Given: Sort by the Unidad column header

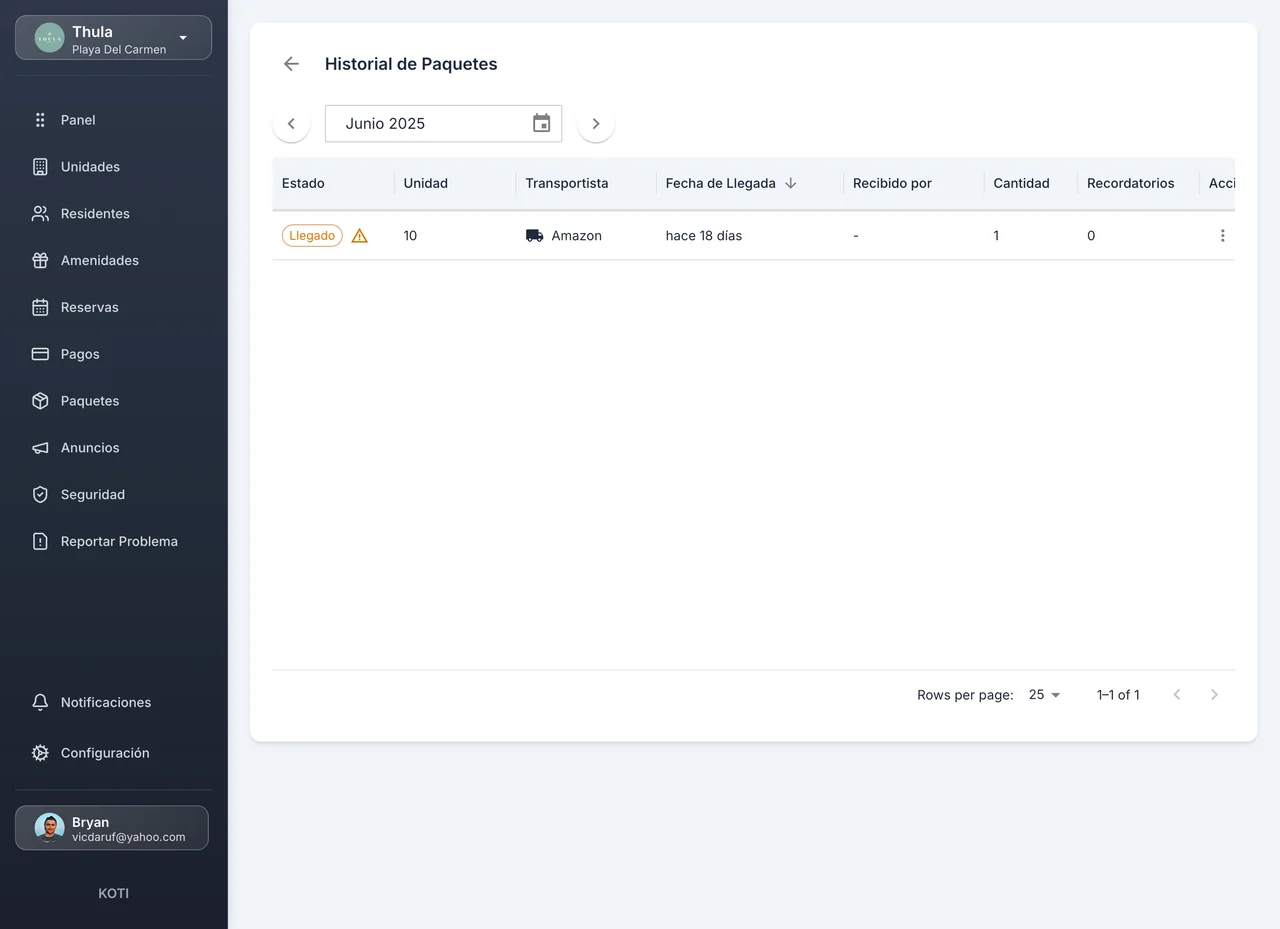Looking at the screenshot, I should [425, 183].
